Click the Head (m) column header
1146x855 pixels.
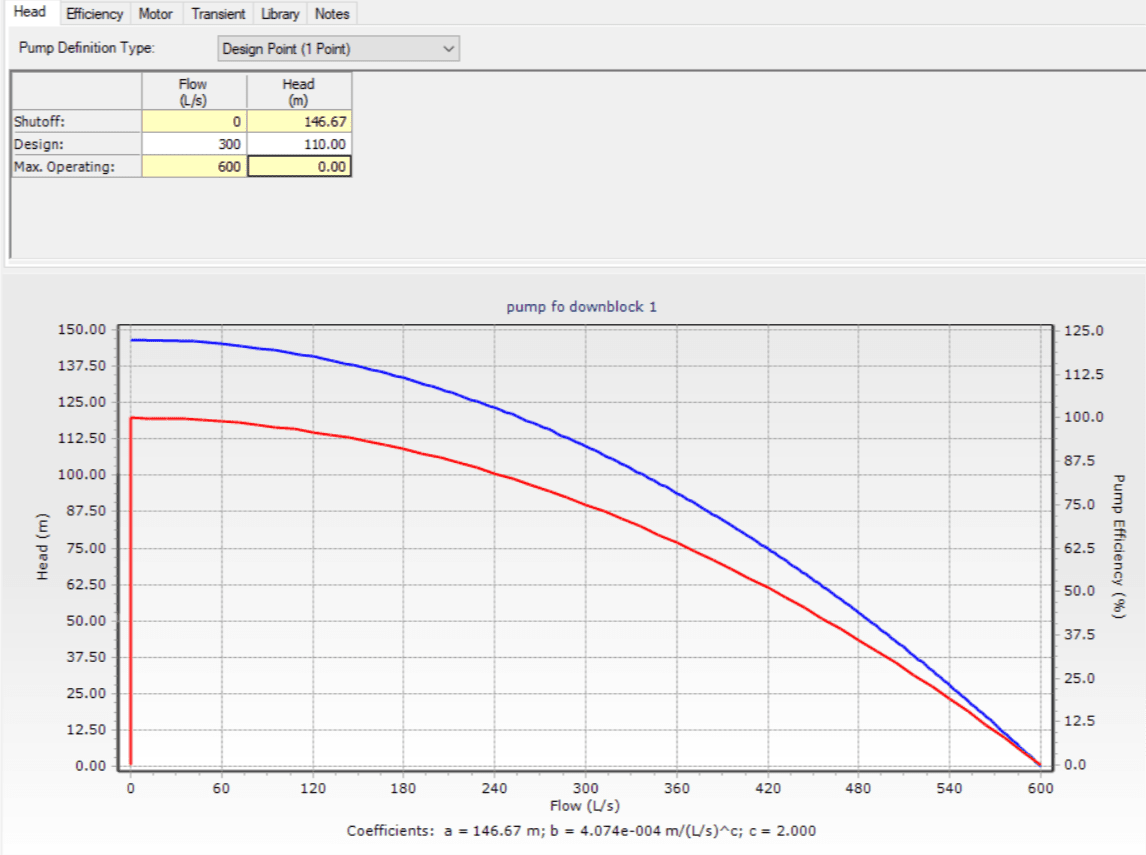tap(298, 92)
